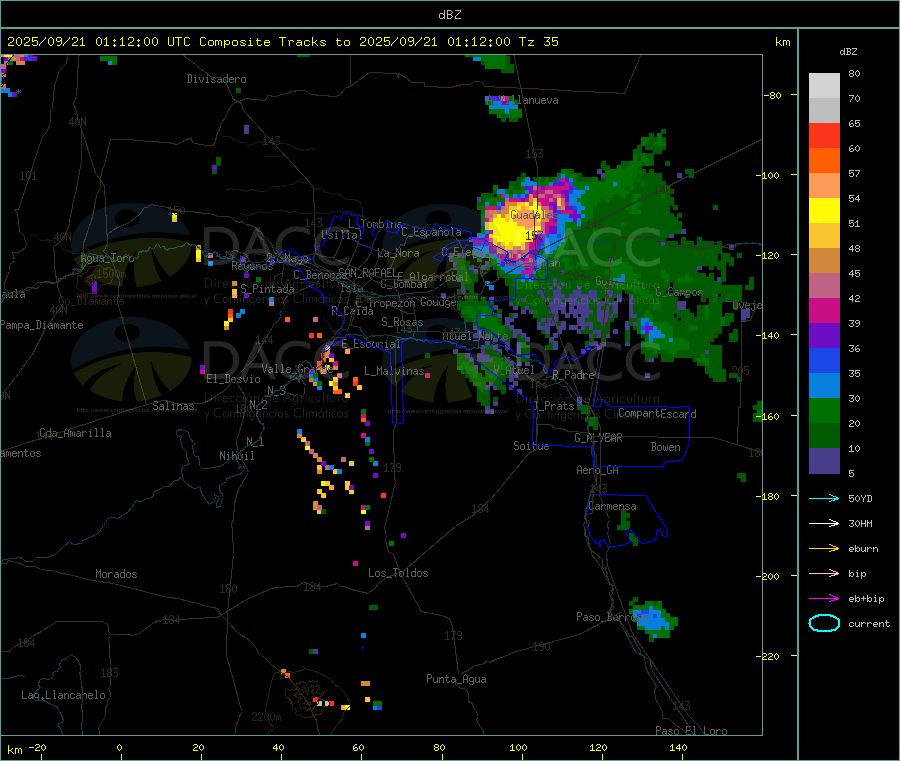Click the bip pink arrow legend icon
The image size is (900, 761).
(824, 573)
